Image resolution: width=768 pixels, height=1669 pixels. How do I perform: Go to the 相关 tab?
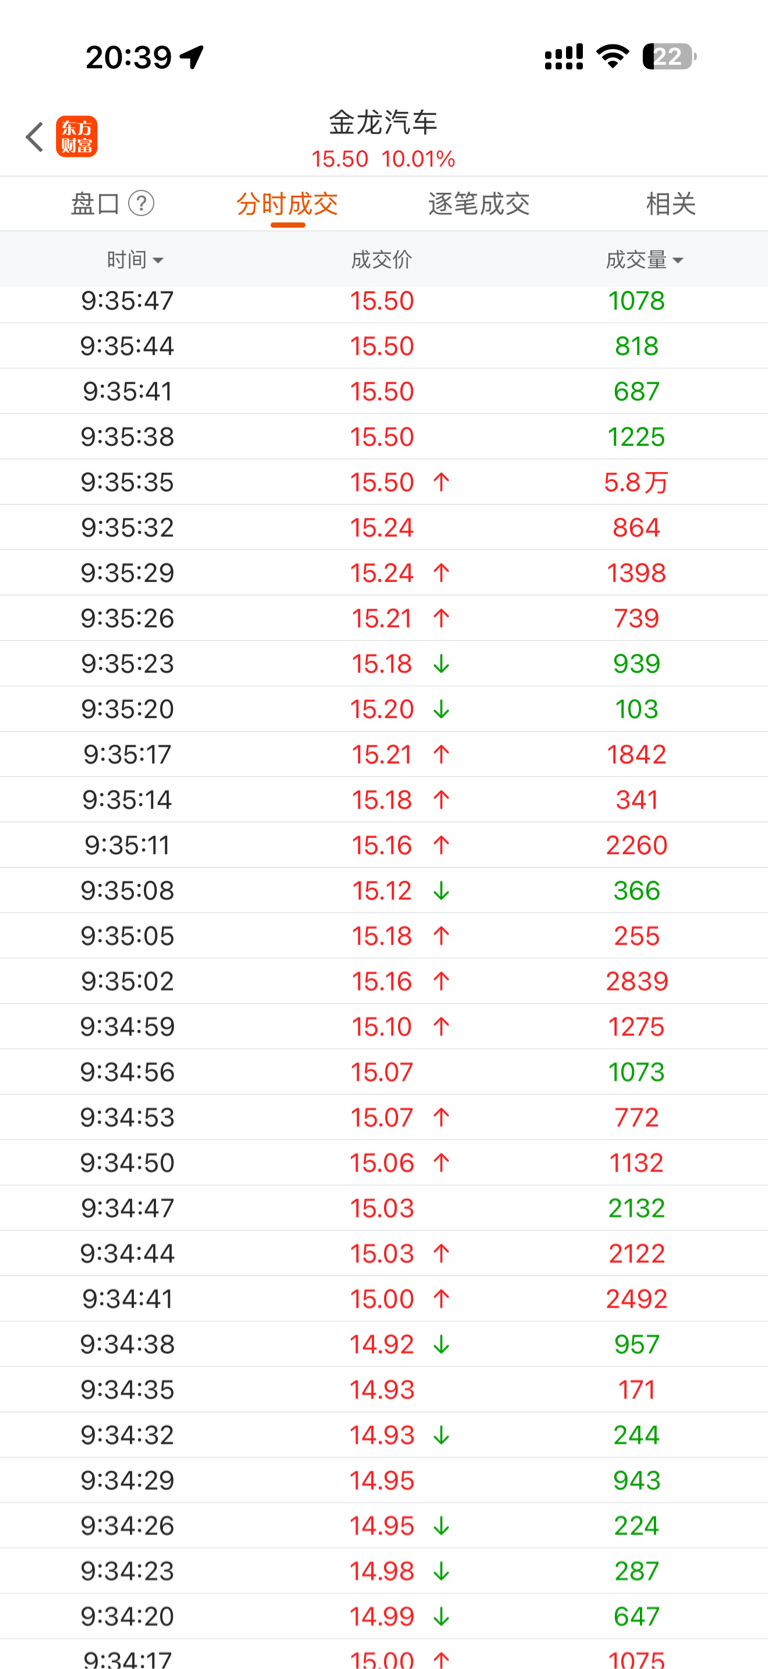[x=670, y=204]
